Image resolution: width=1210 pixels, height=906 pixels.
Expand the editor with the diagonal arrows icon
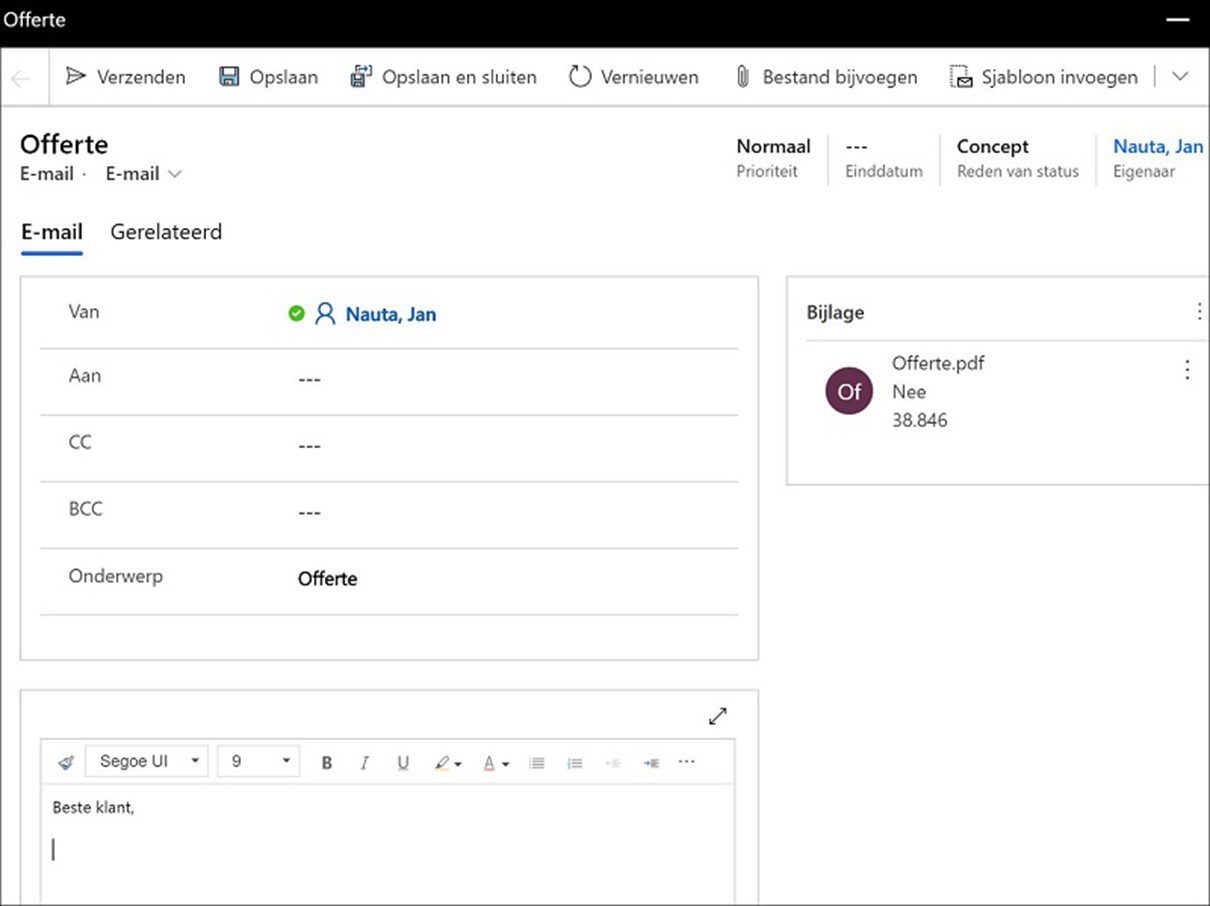point(718,716)
